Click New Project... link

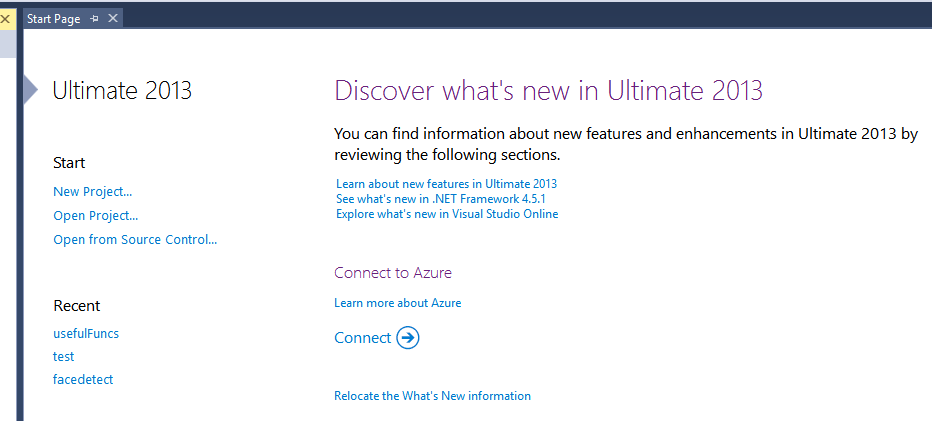coord(93,191)
